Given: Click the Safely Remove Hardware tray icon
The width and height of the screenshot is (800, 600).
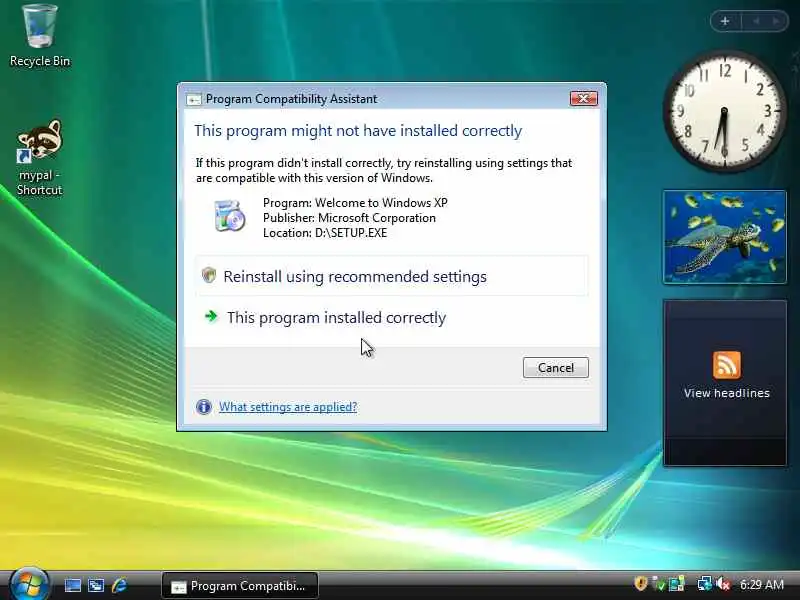Looking at the screenshot, I should pos(659,583).
